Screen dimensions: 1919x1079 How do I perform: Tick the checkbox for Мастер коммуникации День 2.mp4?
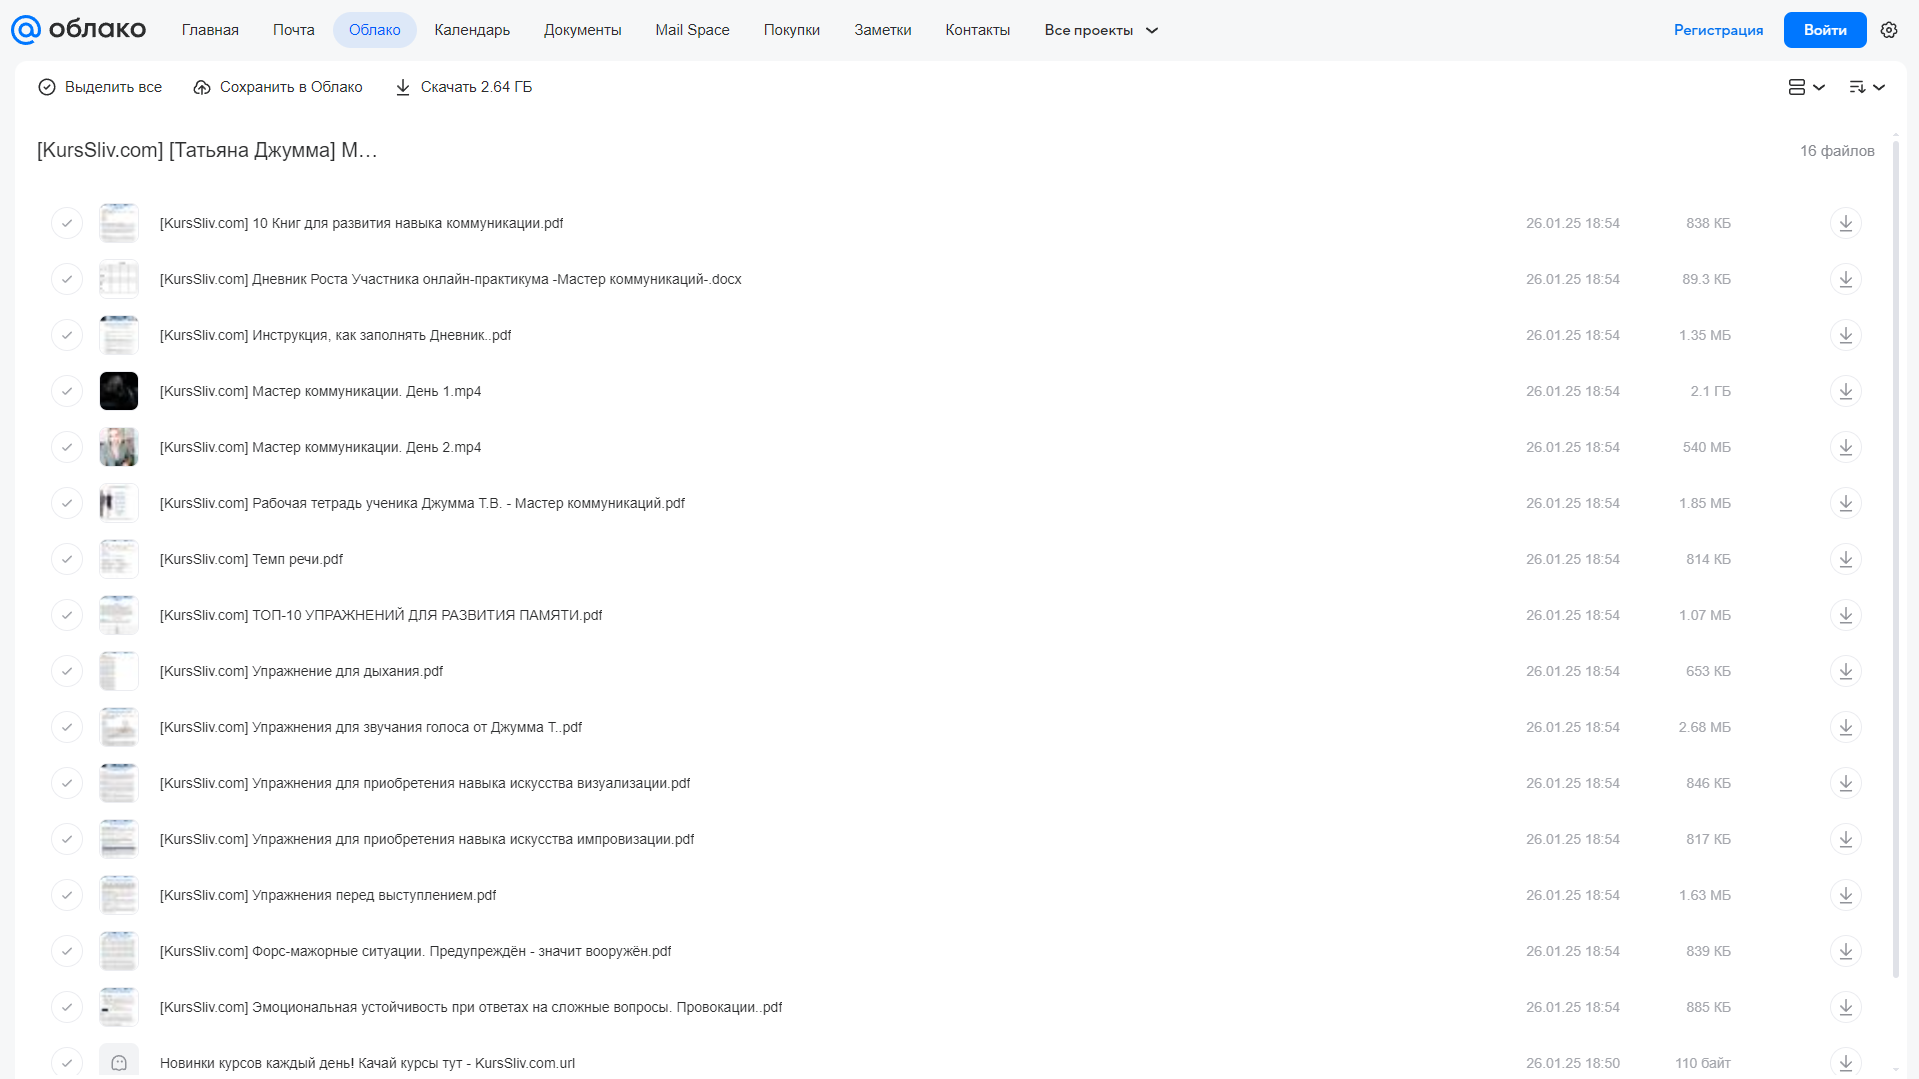coord(67,447)
